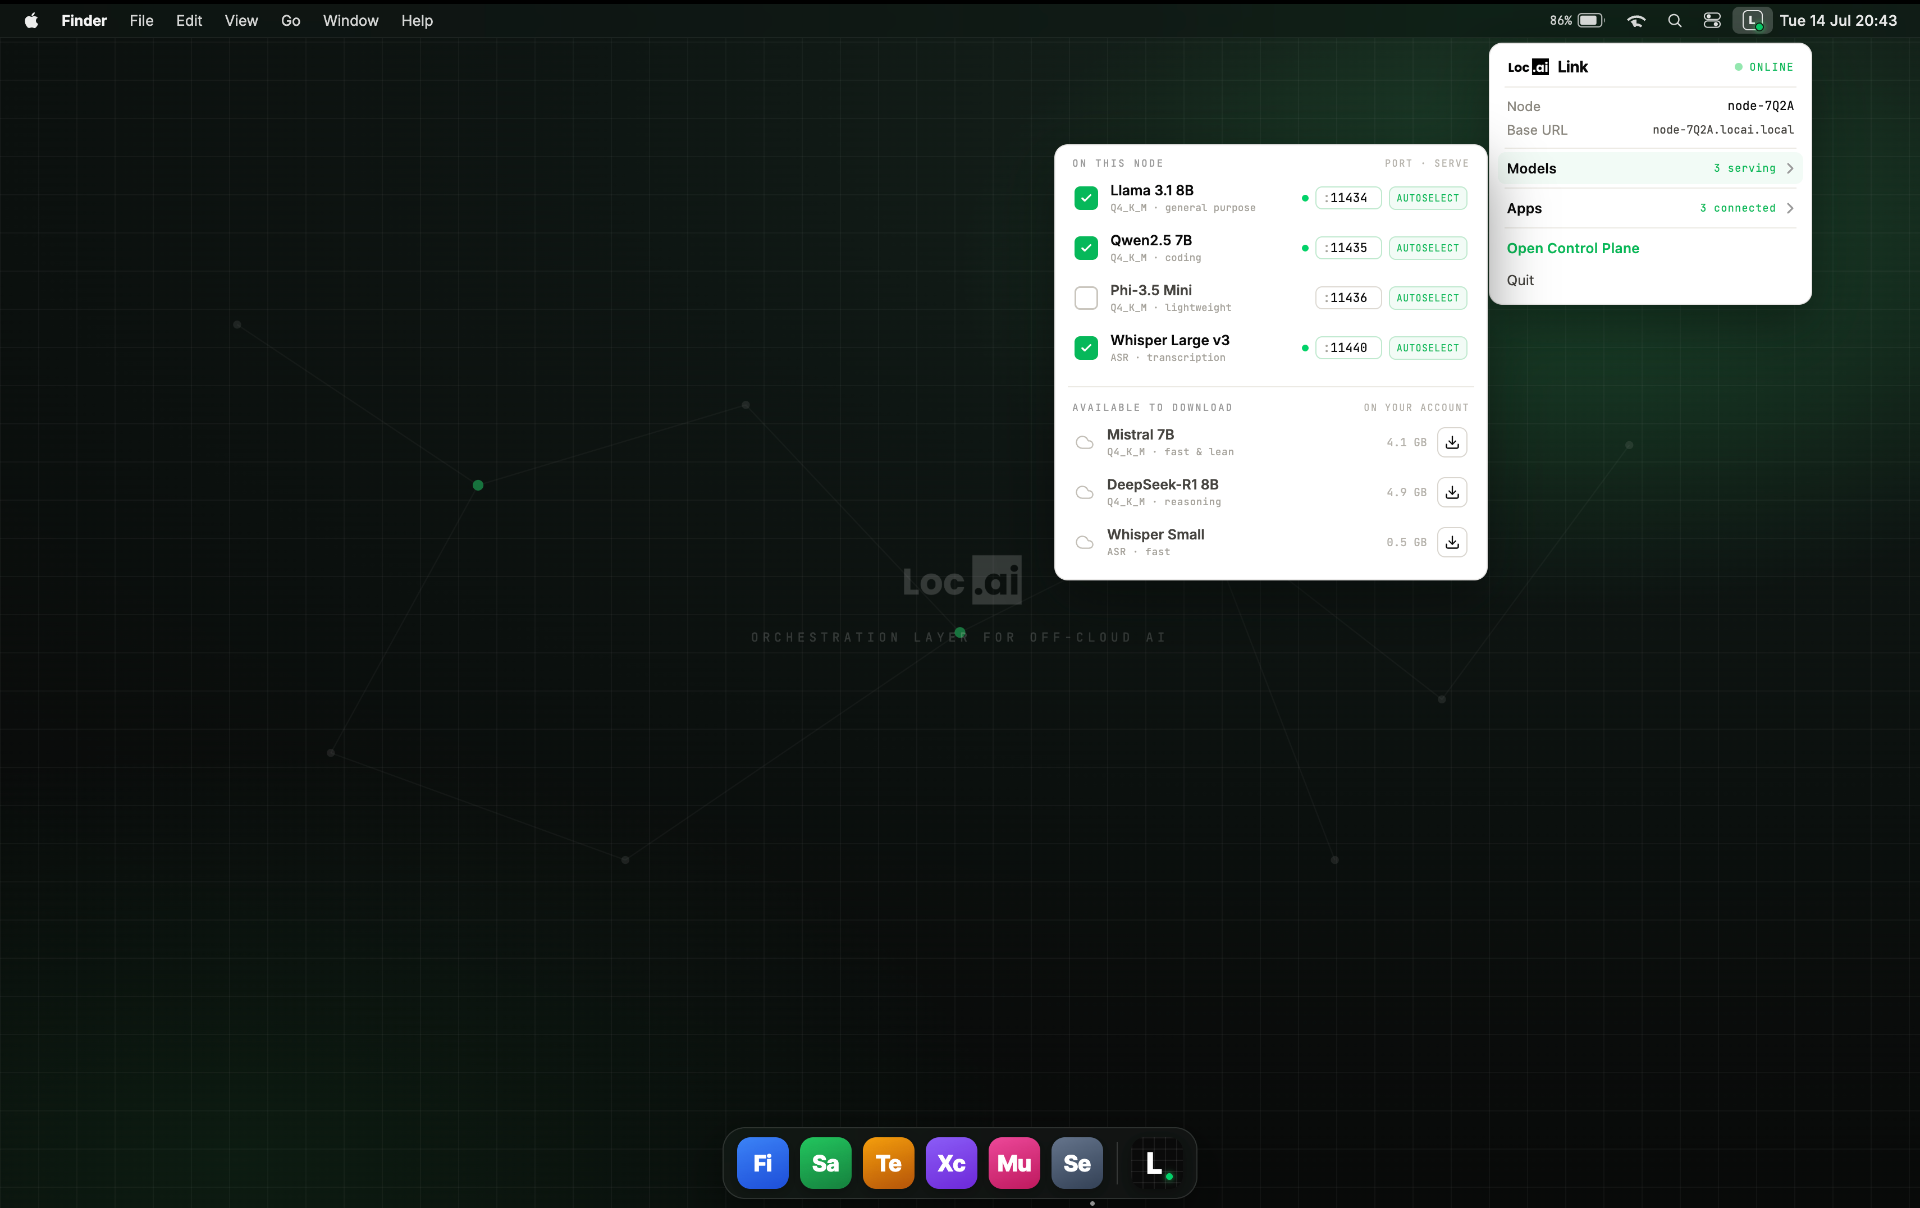Toggle AUTOSELECT for Qwen2.5 7B
Viewport: 1920px width, 1208px height.
[1427, 248]
